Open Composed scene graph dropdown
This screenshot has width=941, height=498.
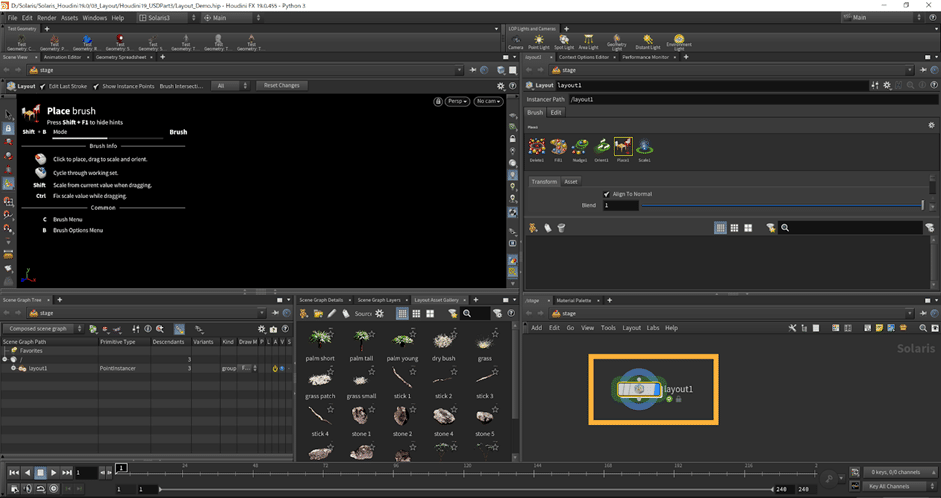coord(43,329)
